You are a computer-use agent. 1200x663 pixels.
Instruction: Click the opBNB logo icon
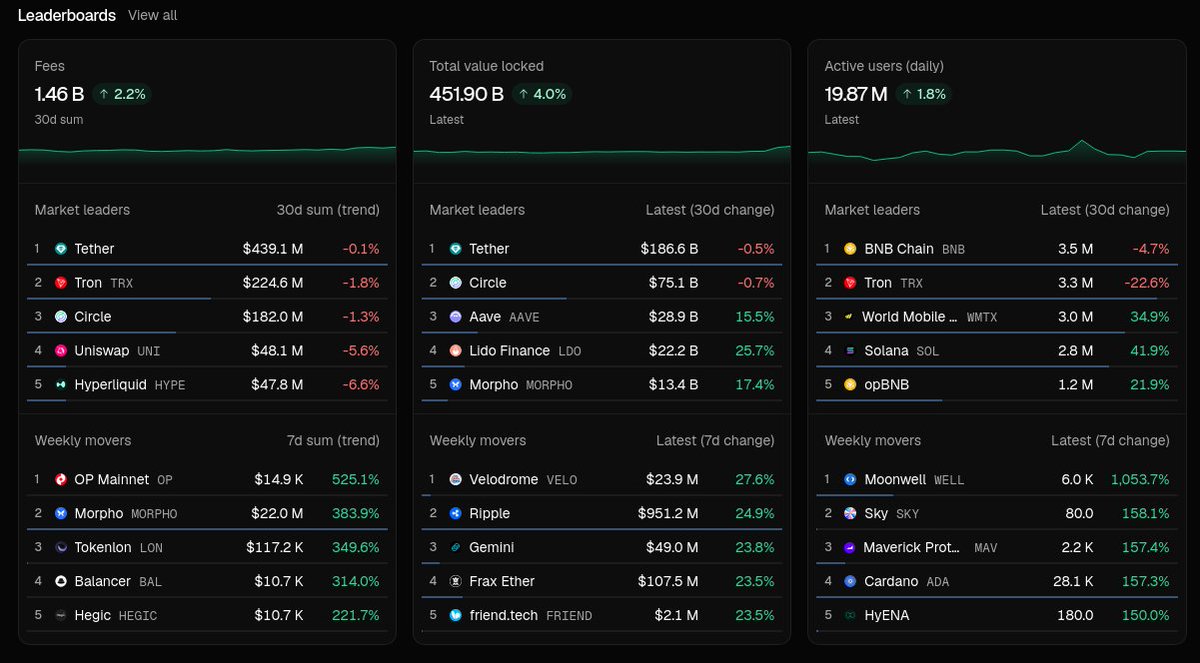click(x=851, y=385)
